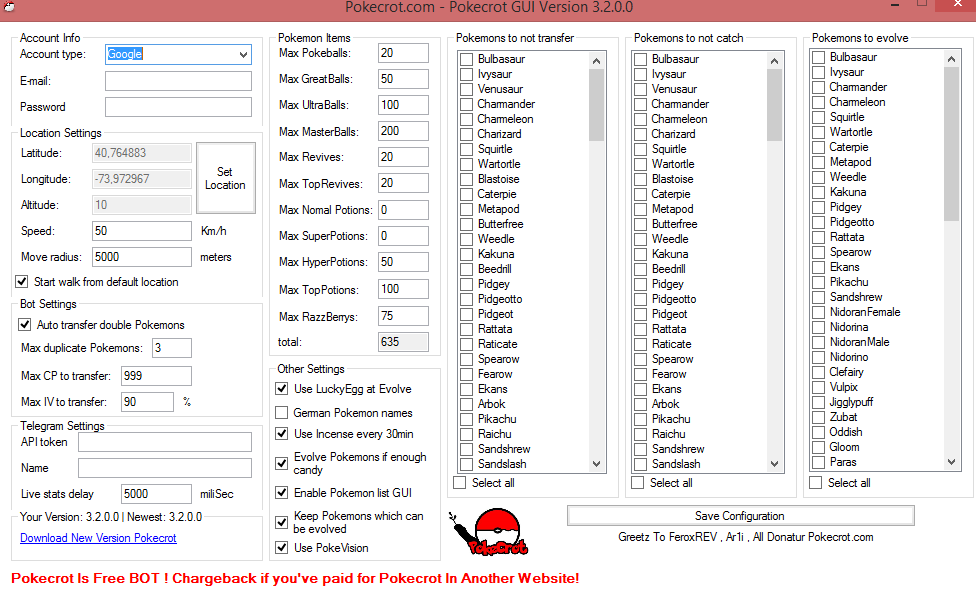Screen dimensions: 976x589
Task: Click the Max Pokeballs field
Action: tap(403, 53)
